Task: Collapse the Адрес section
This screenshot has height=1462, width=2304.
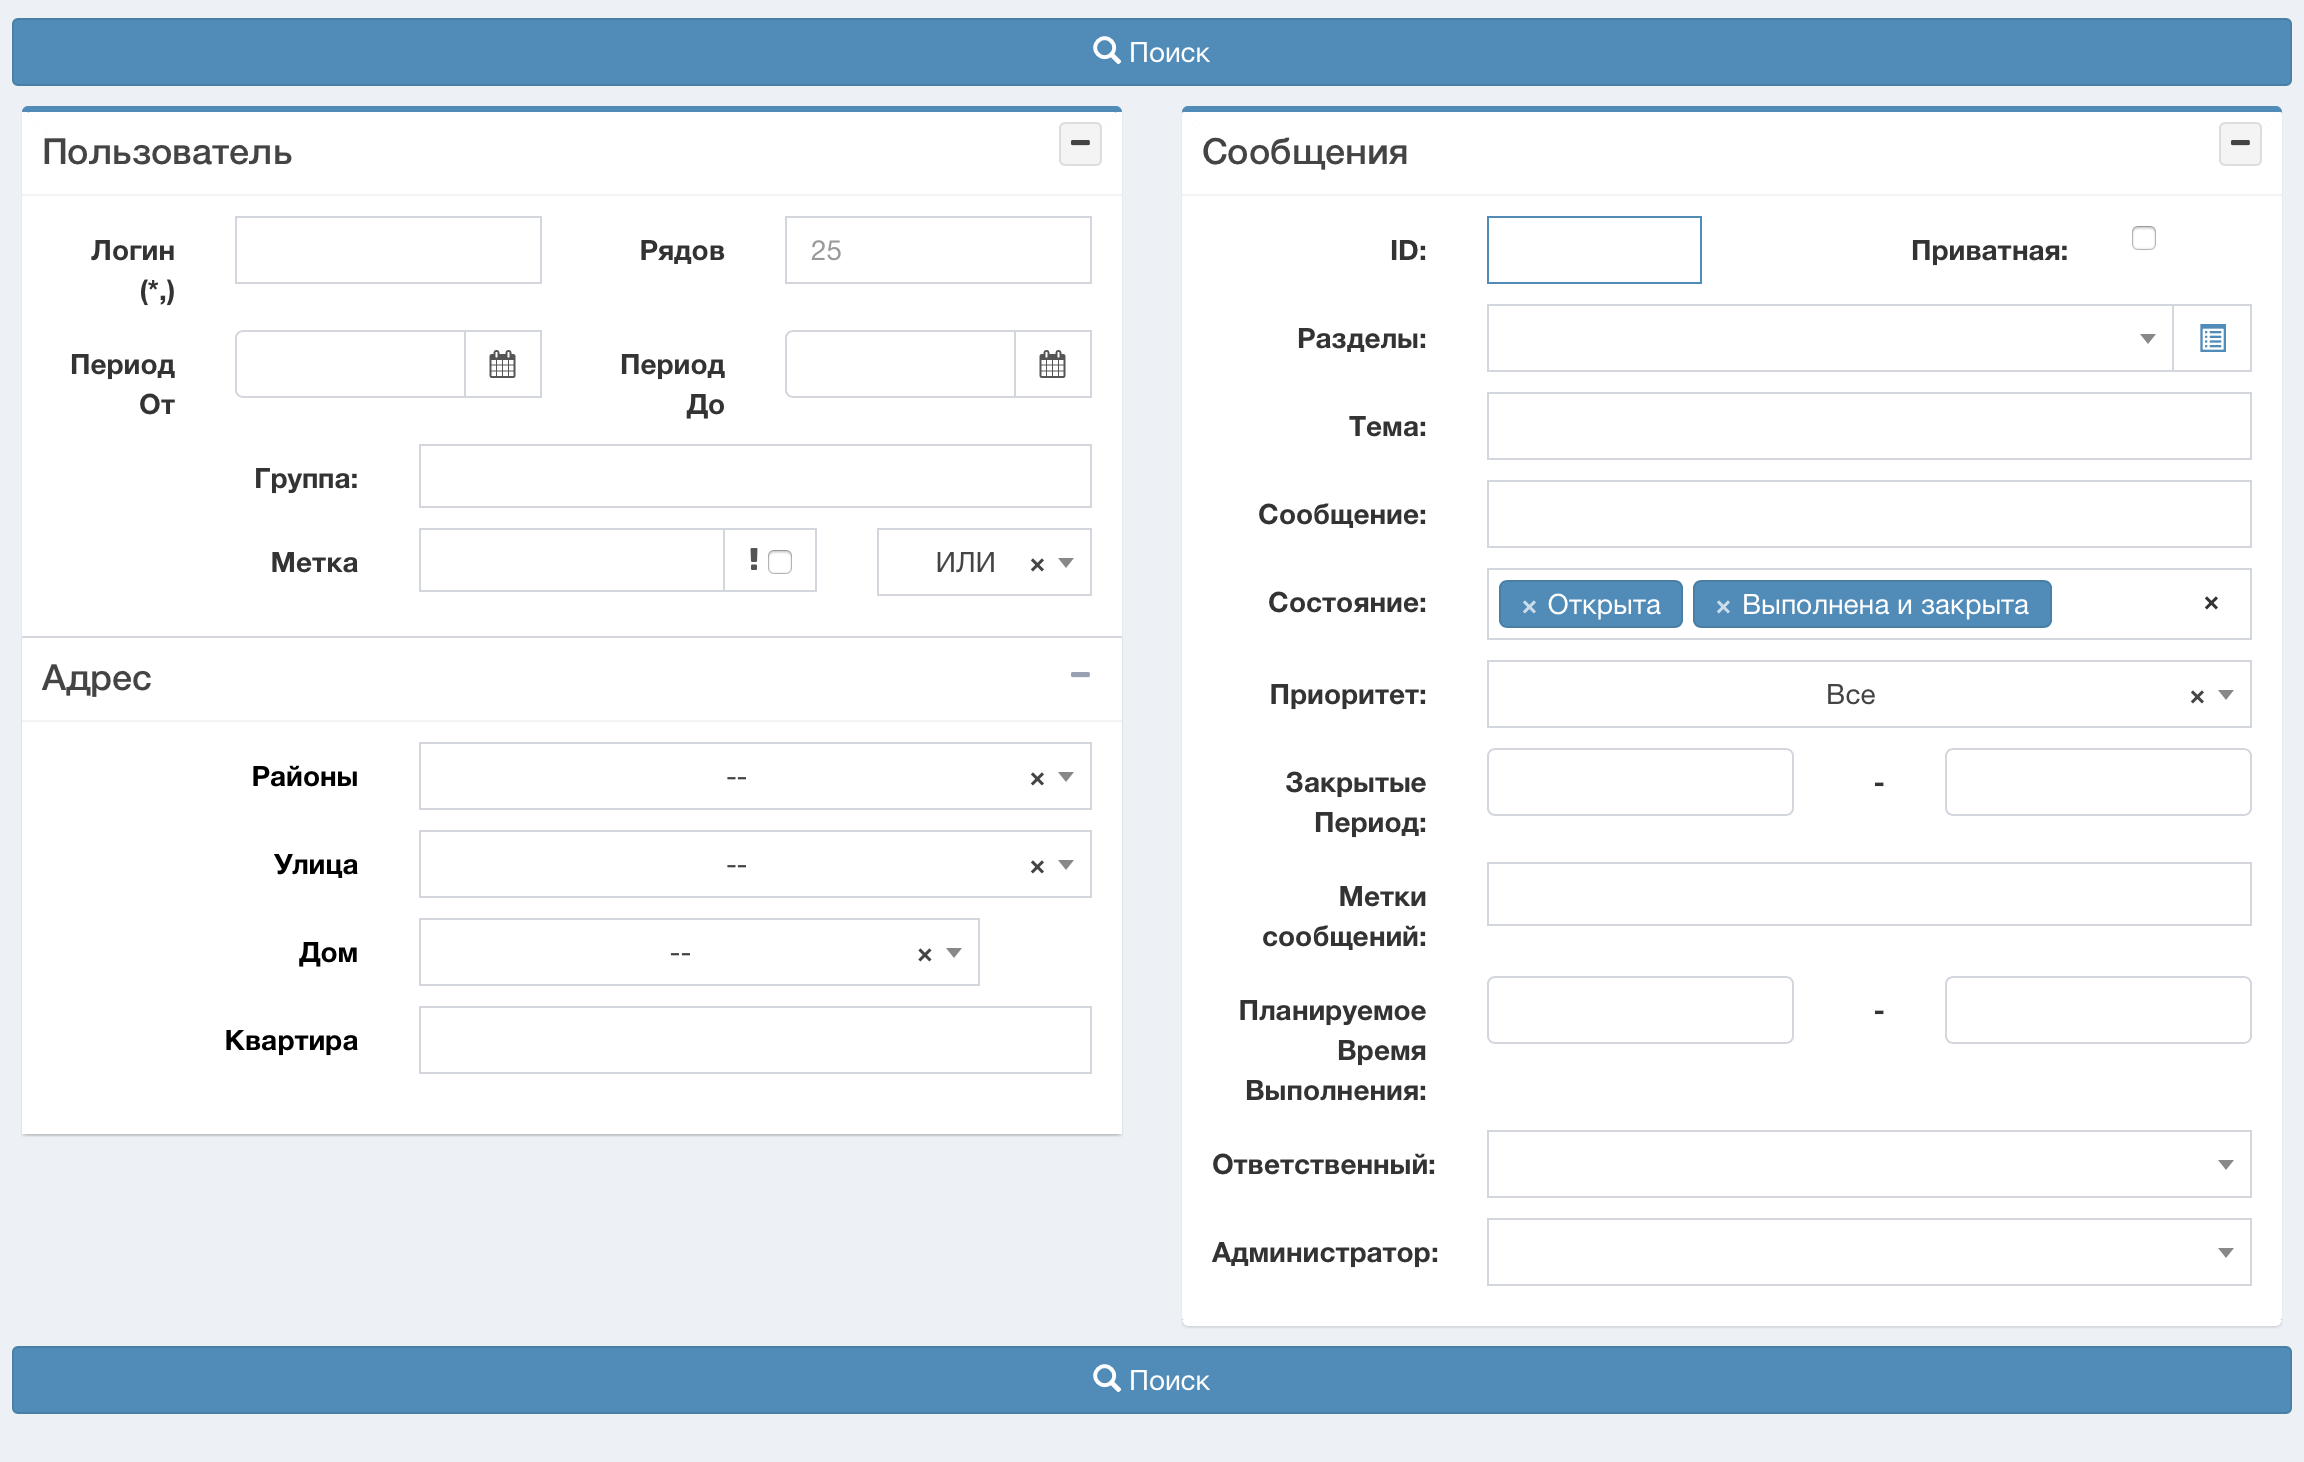Action: (x=1080, y=675)
